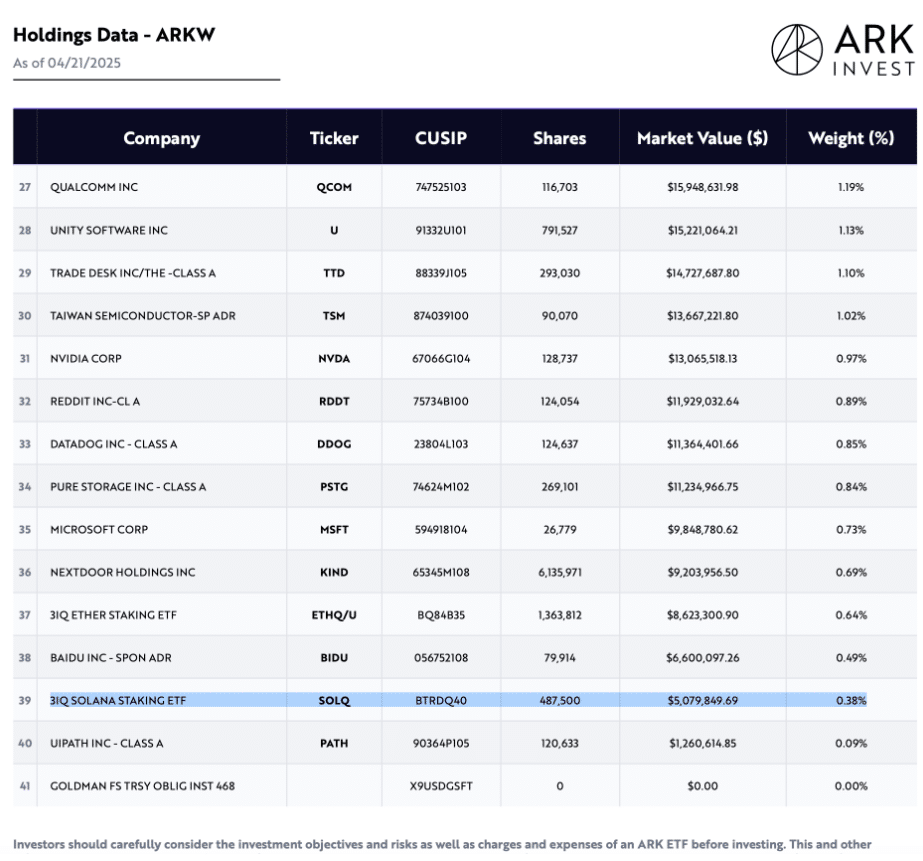Select GOLDMAN FS TRSY OBLIG INST 468
The height and width of the screenshot is (861, 923).
pos(142,786)
